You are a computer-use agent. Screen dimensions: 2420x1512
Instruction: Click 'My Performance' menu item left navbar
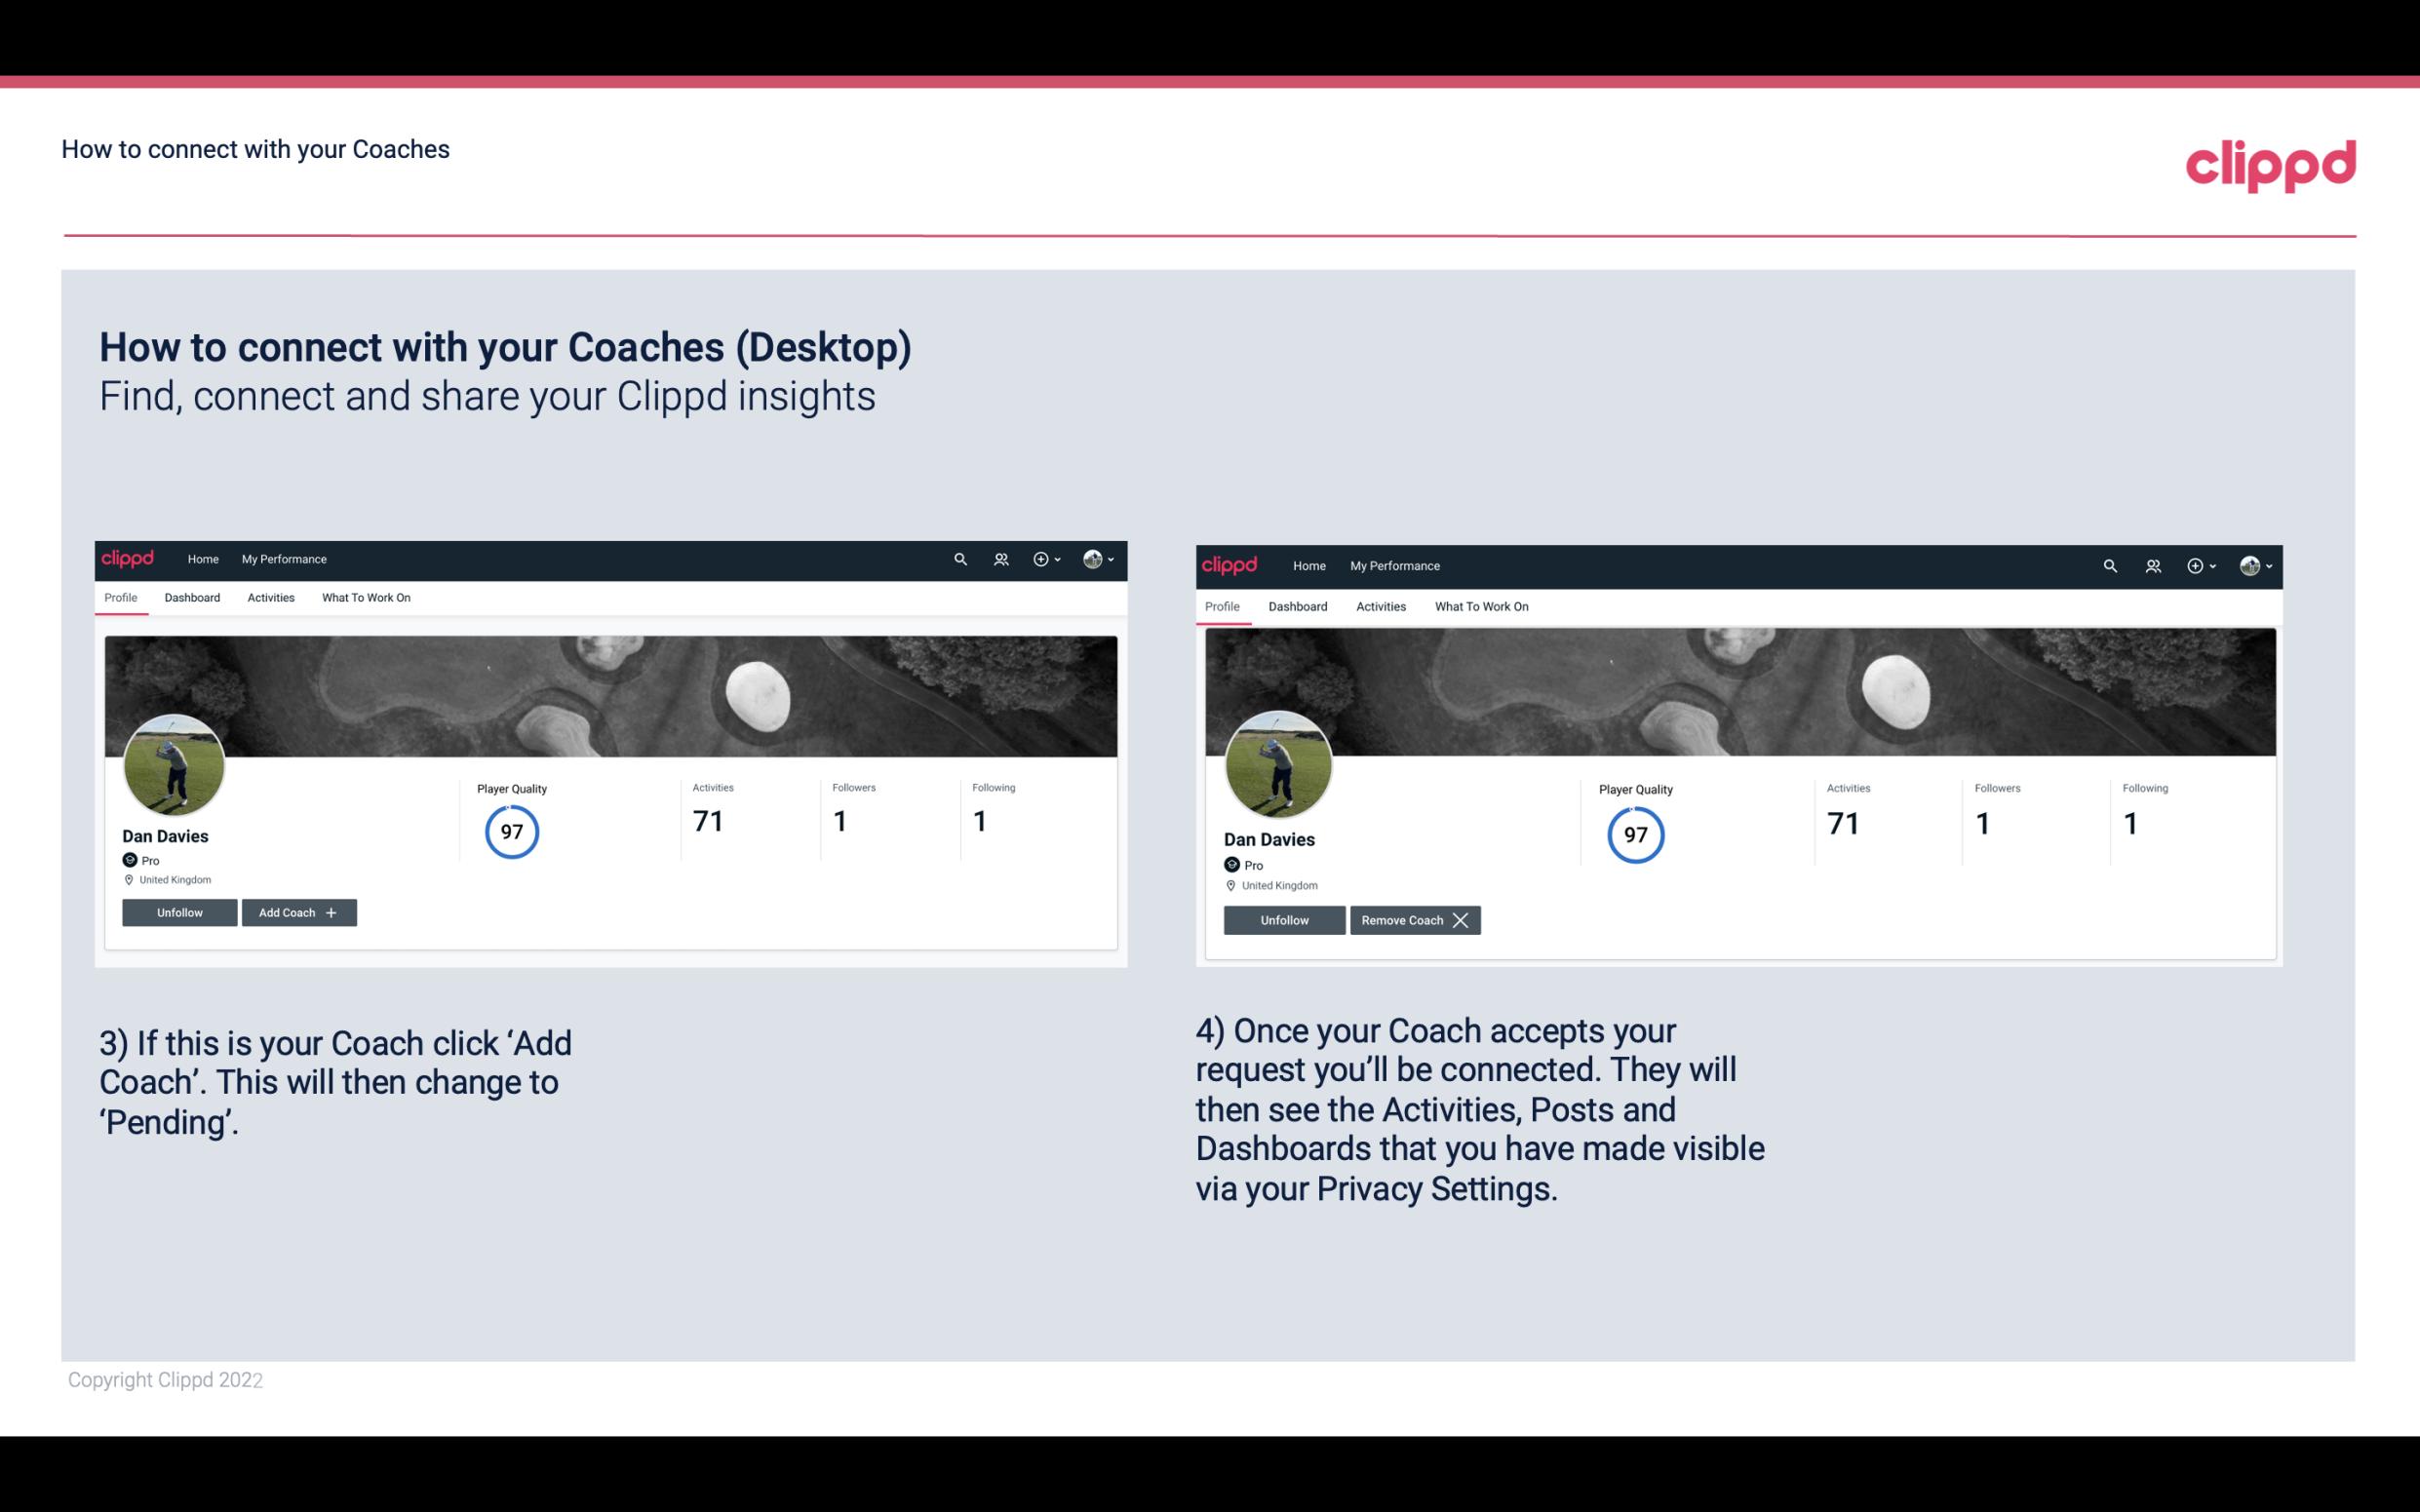pos(282,560)
